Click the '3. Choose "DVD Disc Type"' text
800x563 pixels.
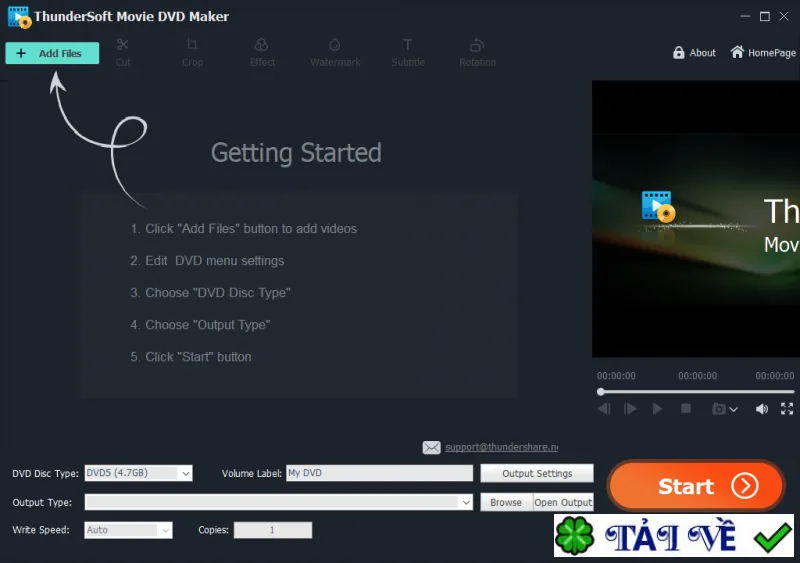[x=210, y=293]
